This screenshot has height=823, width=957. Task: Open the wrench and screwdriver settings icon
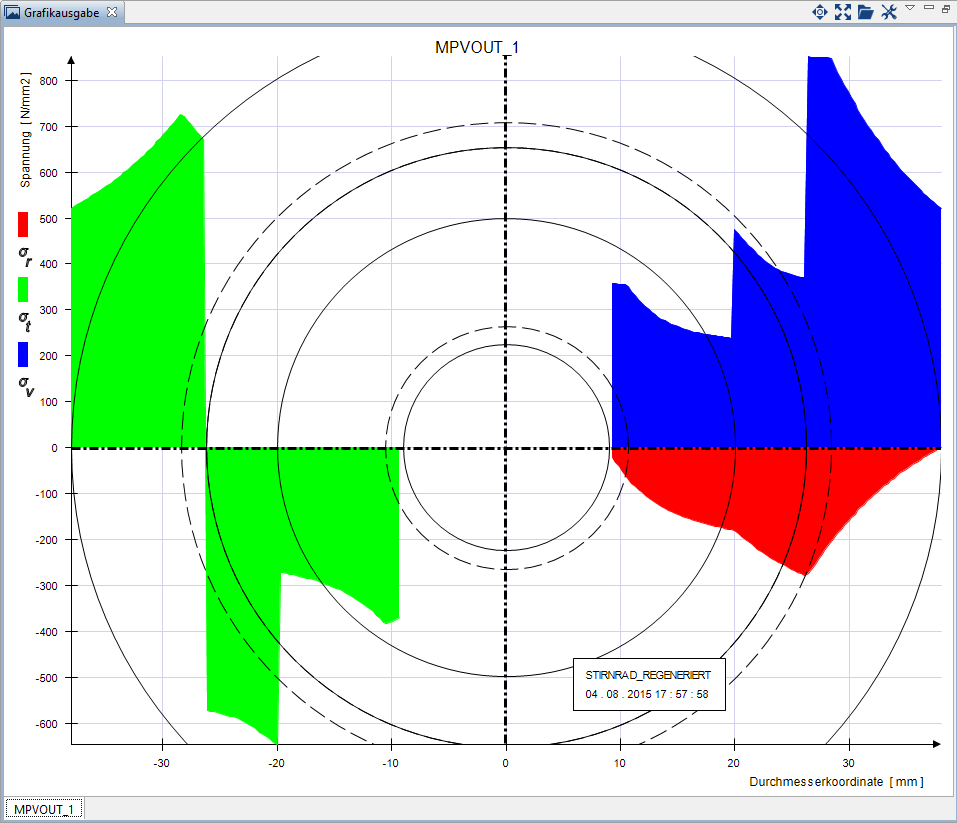[x=888, y=12]
